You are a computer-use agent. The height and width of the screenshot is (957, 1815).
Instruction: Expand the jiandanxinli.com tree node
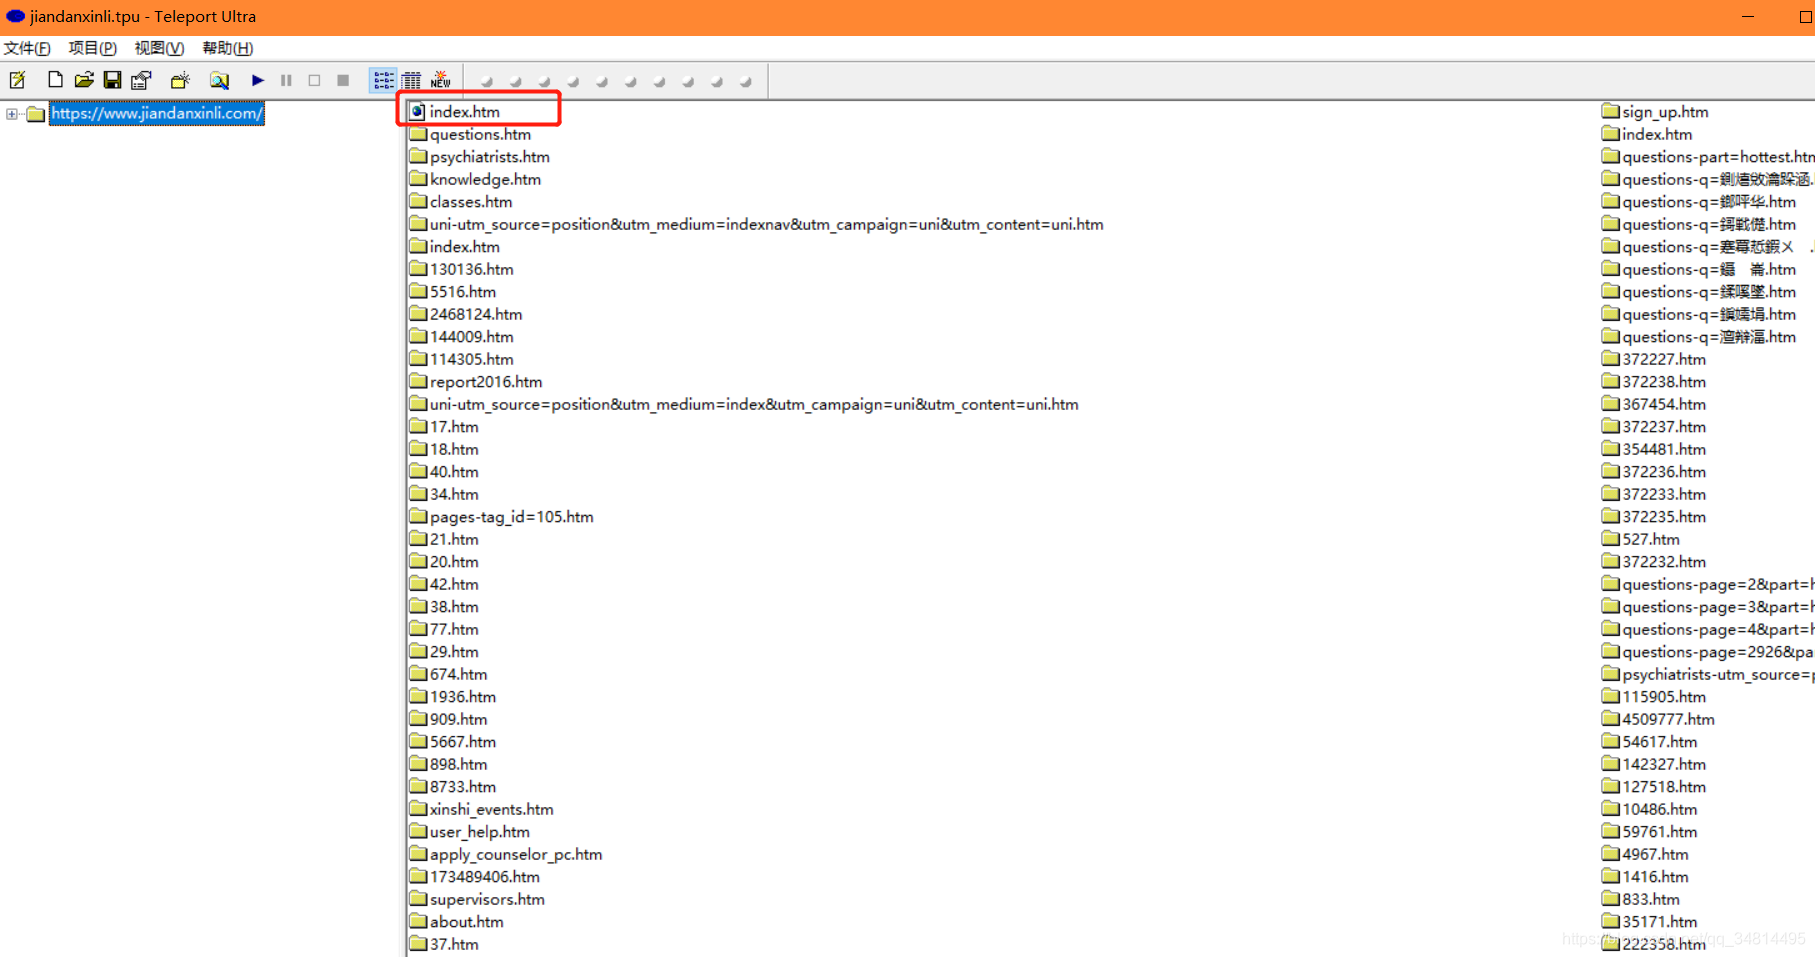click(x=12, y=114)
